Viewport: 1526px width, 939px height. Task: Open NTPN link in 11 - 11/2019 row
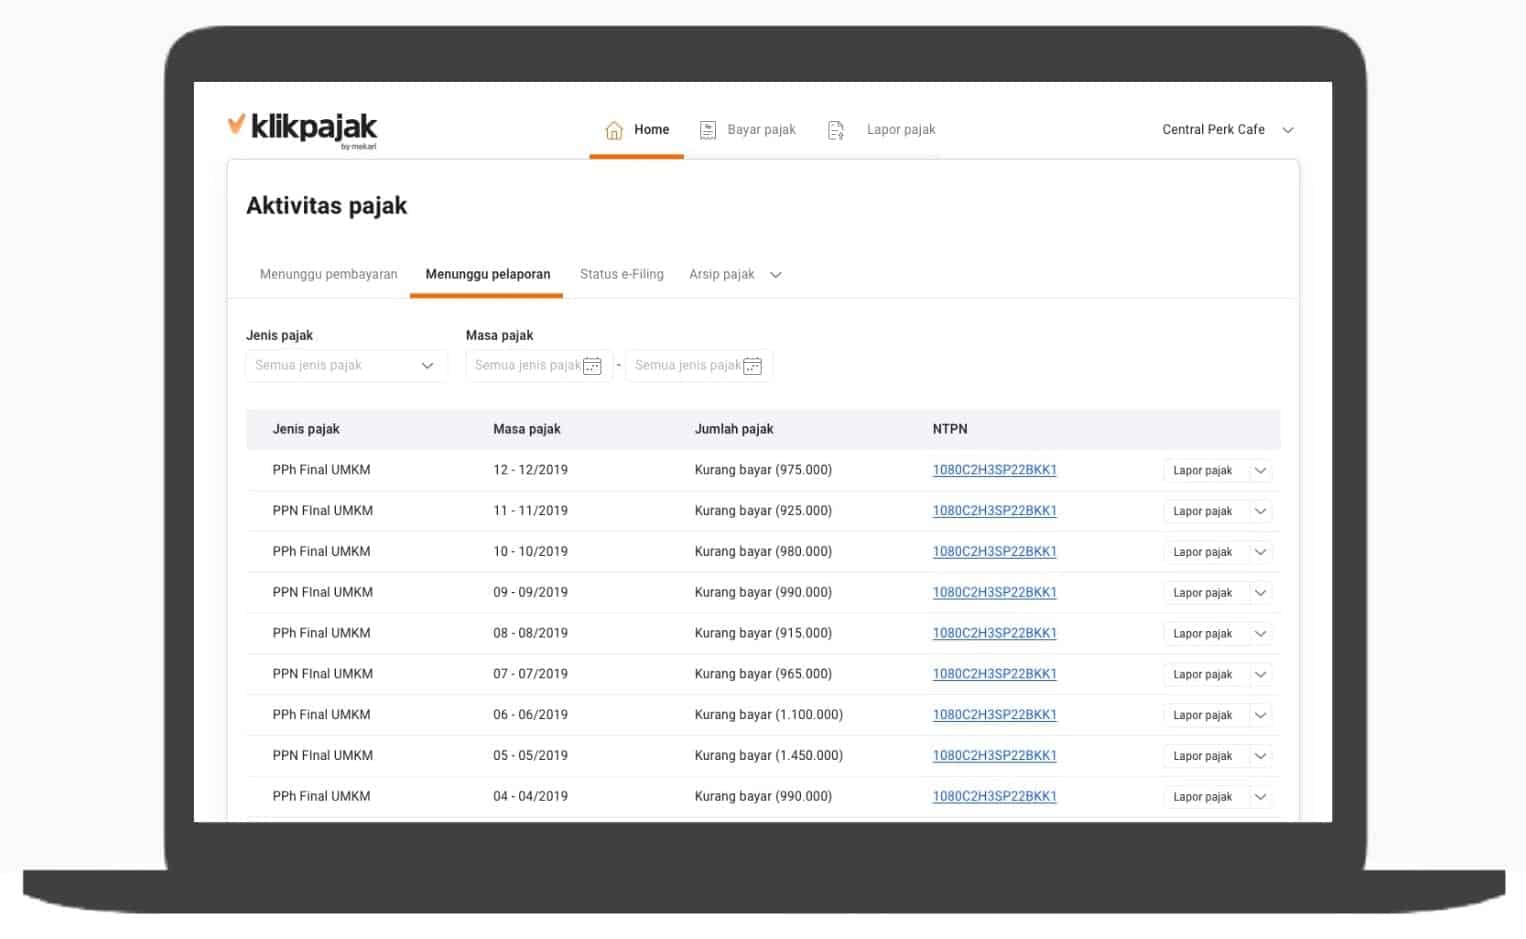[x=995, y=511]
